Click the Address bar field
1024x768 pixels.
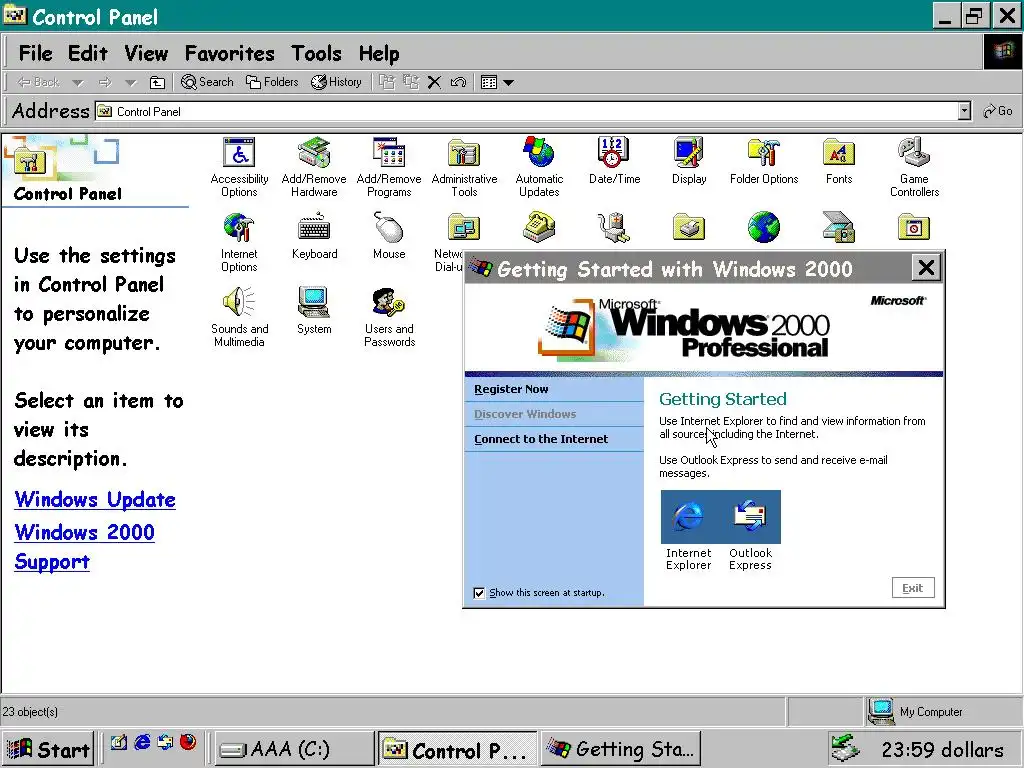point(533,111)
